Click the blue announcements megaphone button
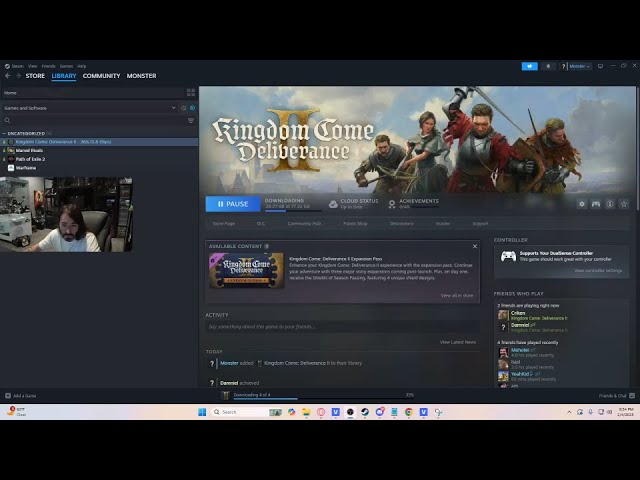The width and height of the screenshot is (640, 480). (529, 66)
